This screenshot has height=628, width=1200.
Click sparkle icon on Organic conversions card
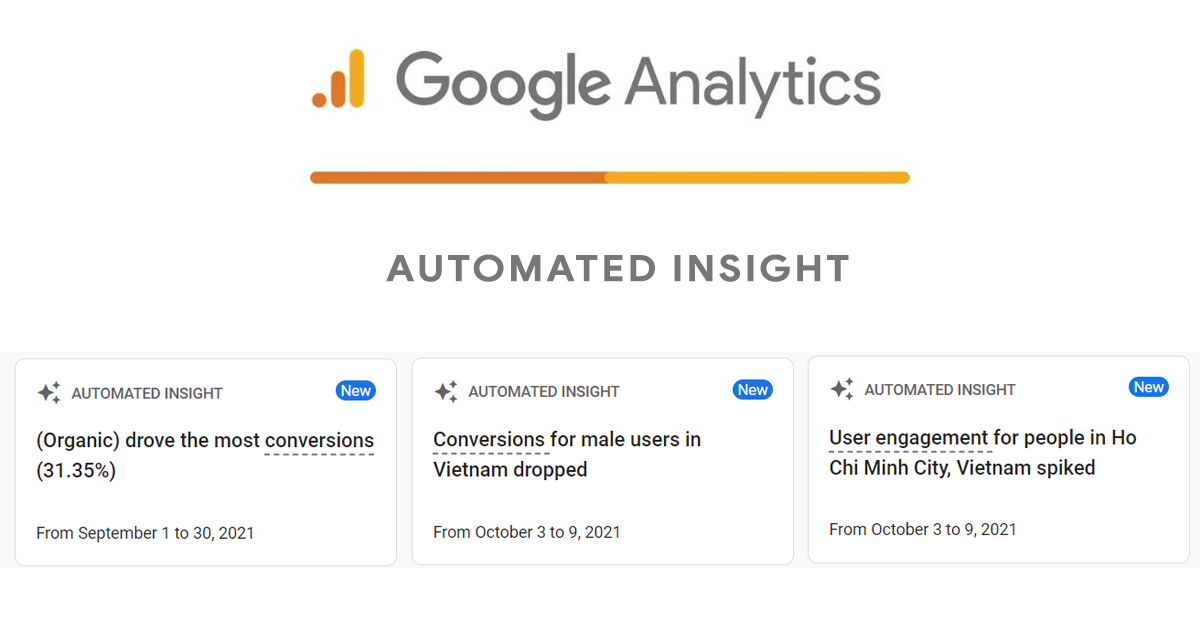(x=49, y=393)
